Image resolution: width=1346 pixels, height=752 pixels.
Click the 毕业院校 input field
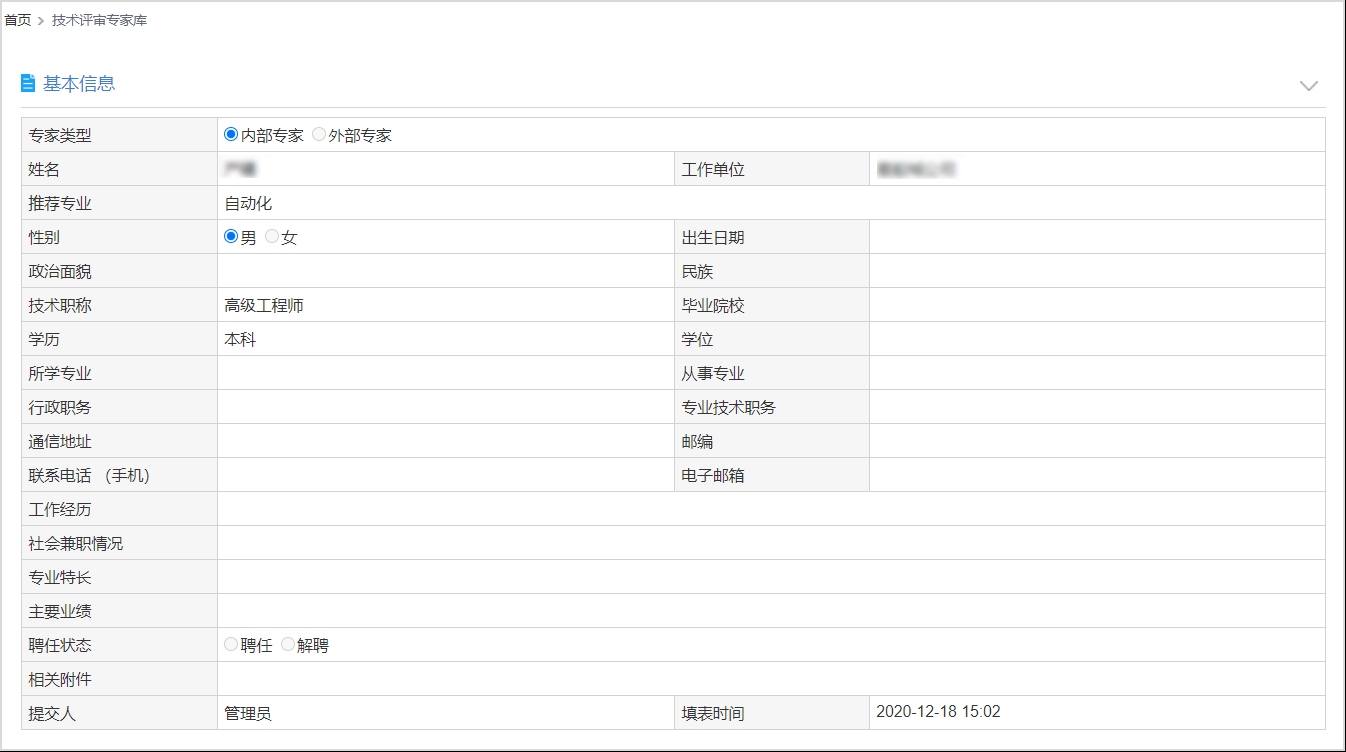click(x=1096, y=305)
